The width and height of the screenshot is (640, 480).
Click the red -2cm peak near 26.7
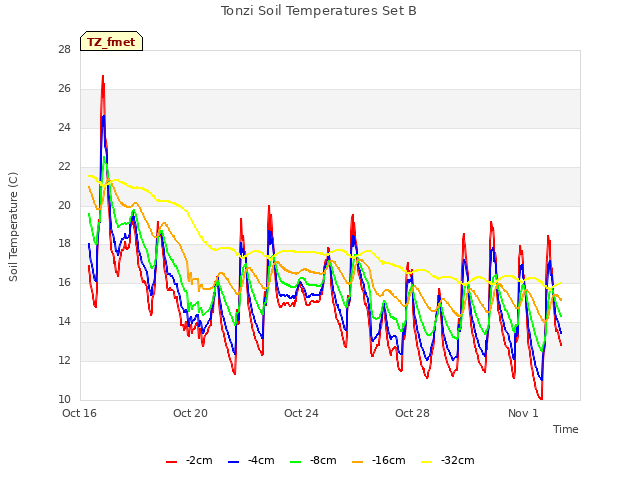(x=103, y=76)
